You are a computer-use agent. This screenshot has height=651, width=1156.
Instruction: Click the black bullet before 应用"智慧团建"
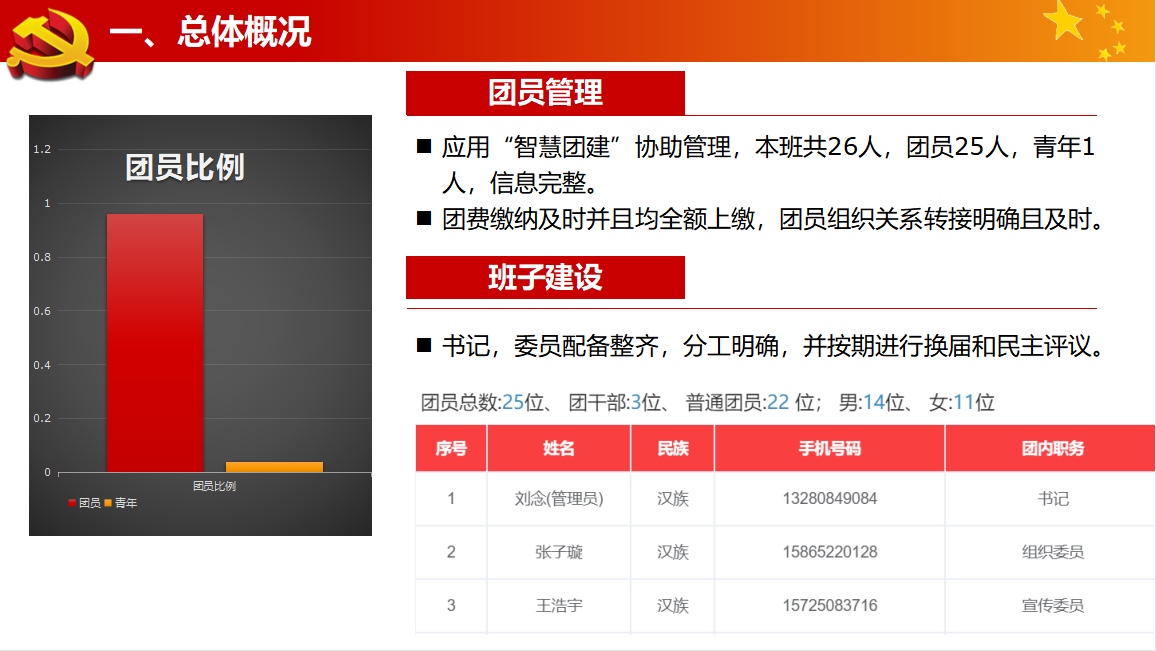[424, 148]
